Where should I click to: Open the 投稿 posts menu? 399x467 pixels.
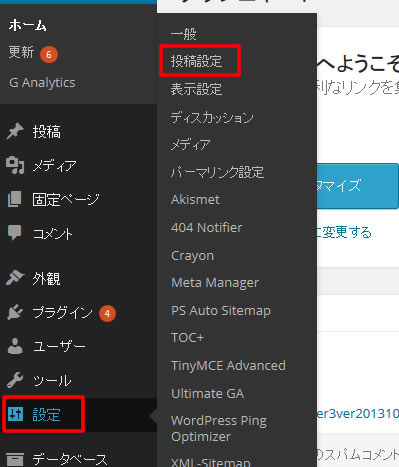47,132
